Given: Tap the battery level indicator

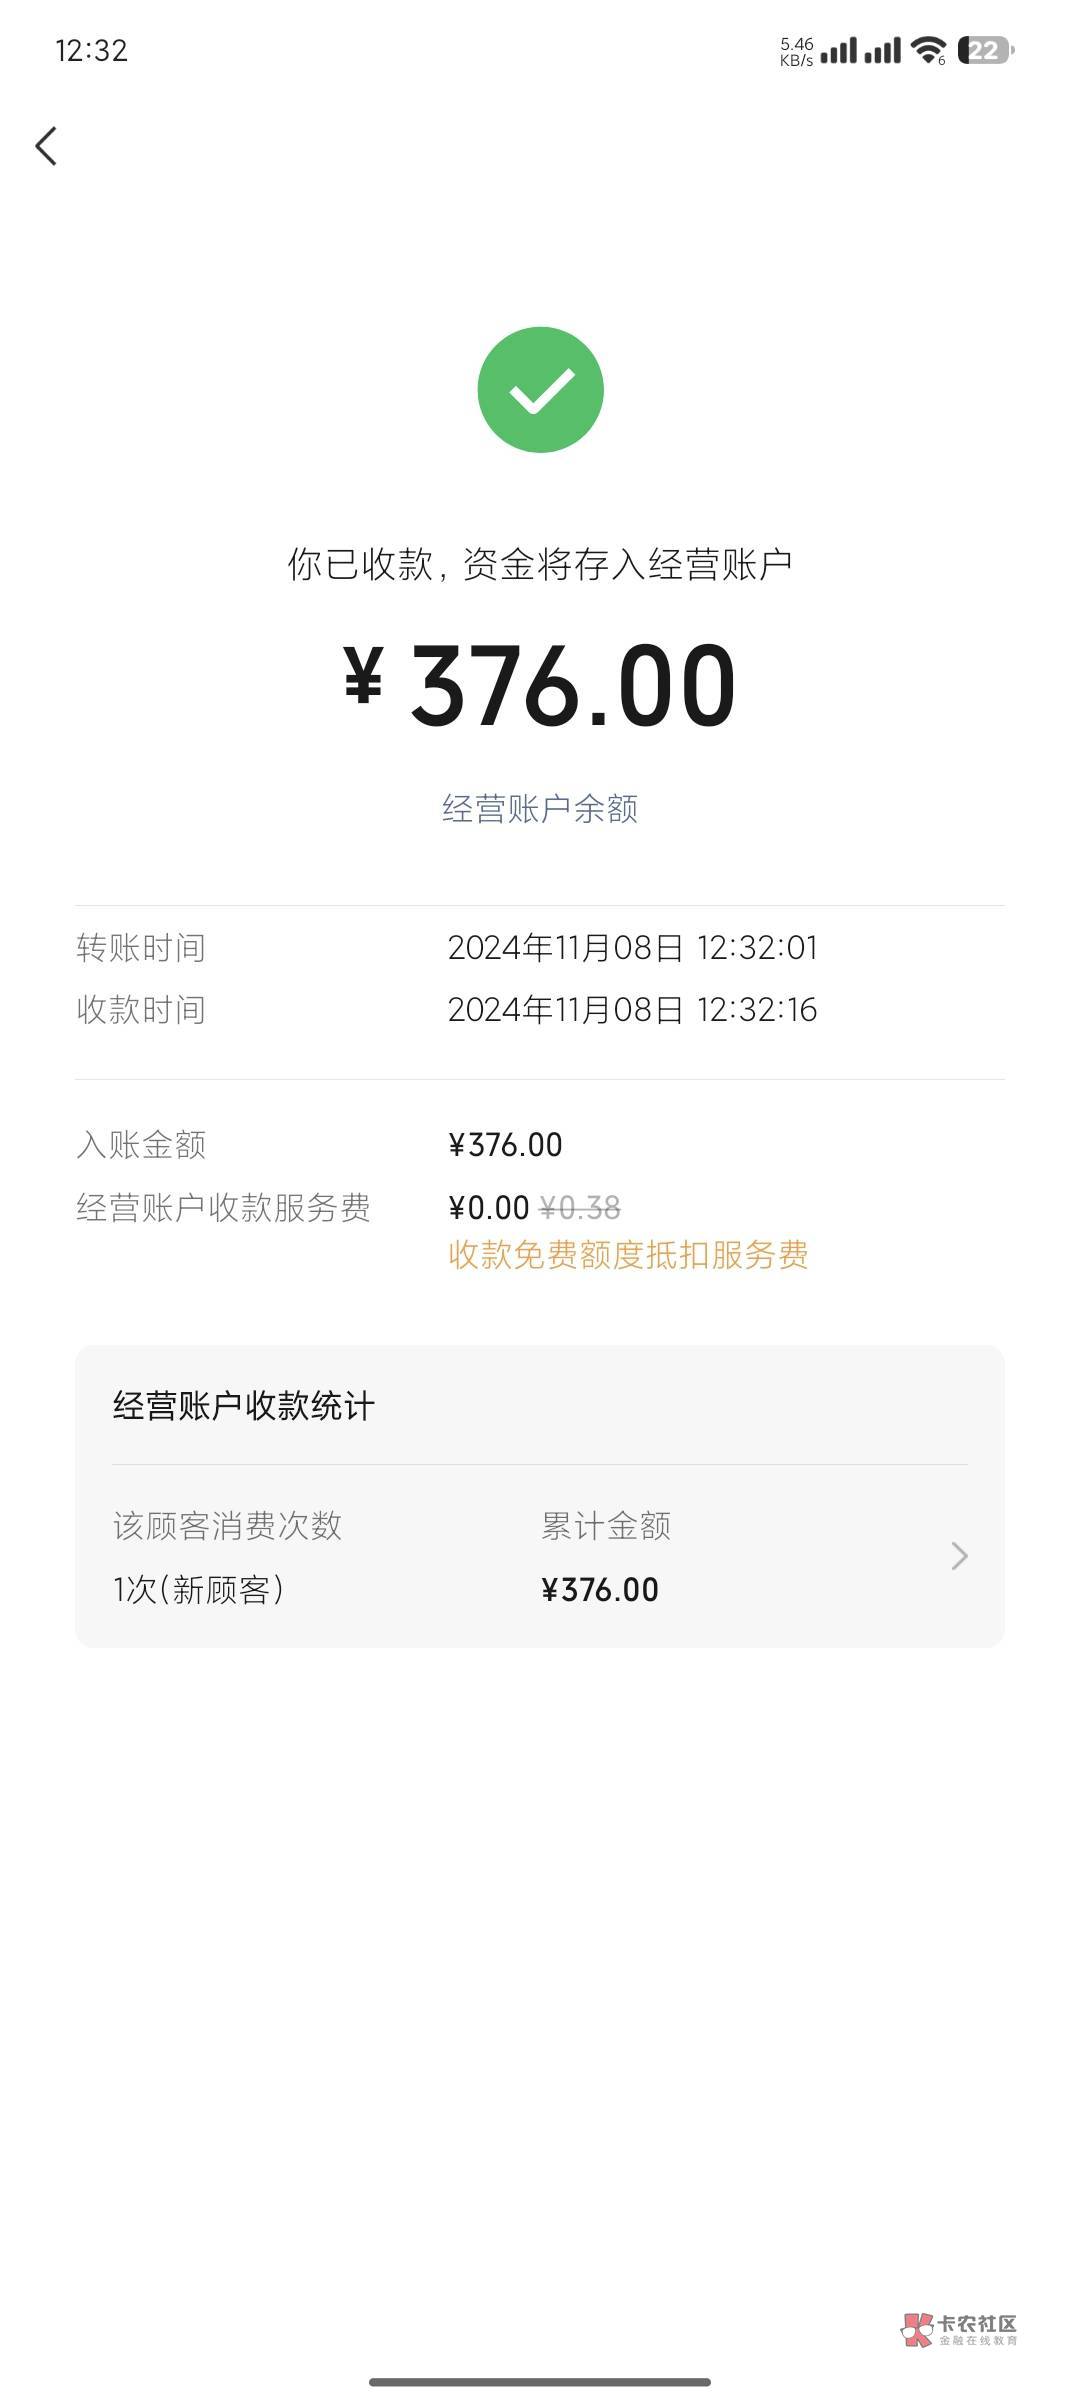Looking at the screenshot, I should click(985, 50).
